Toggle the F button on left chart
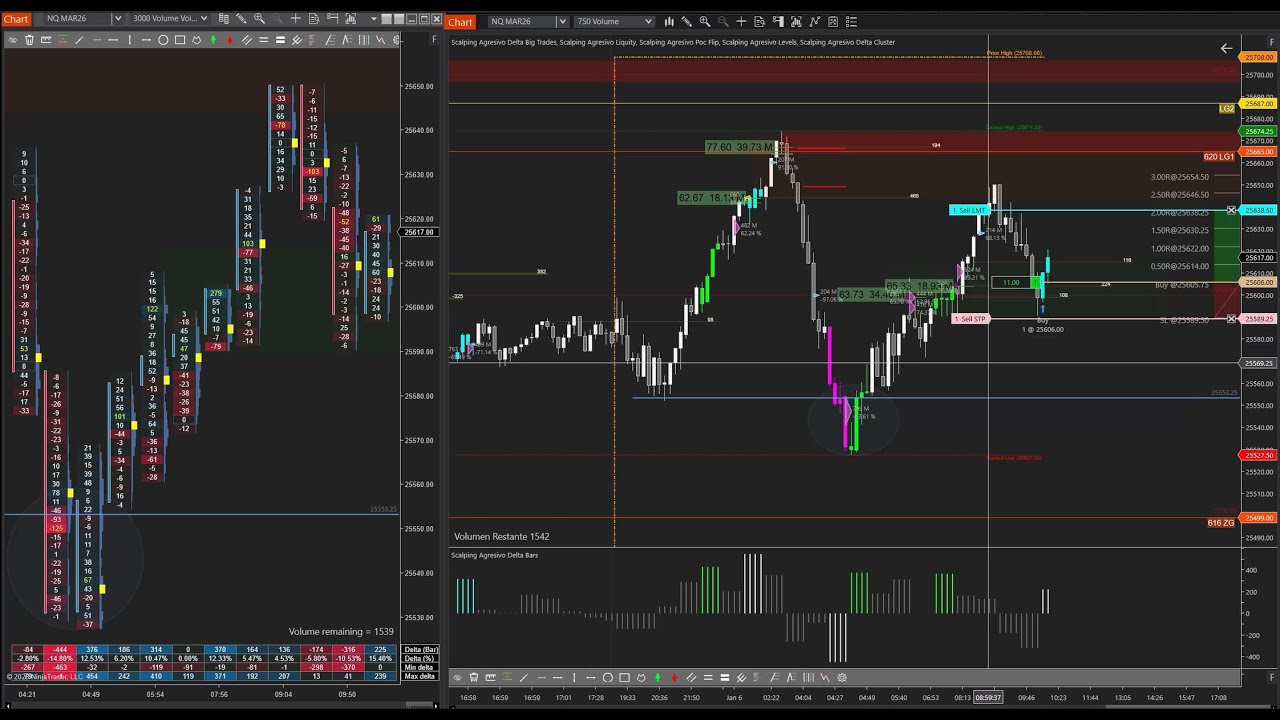This screenshot has width=1280, height=720. [x=434, y=40]
